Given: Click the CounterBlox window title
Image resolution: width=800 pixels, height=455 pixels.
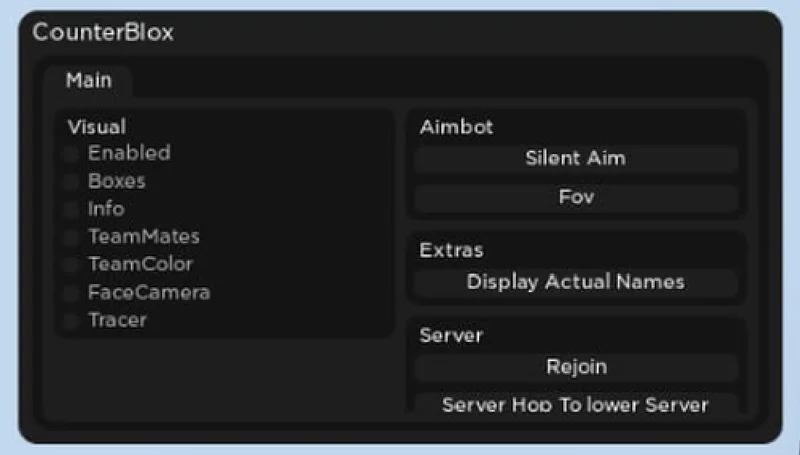Looking at the screenshot, I should 103,32.
